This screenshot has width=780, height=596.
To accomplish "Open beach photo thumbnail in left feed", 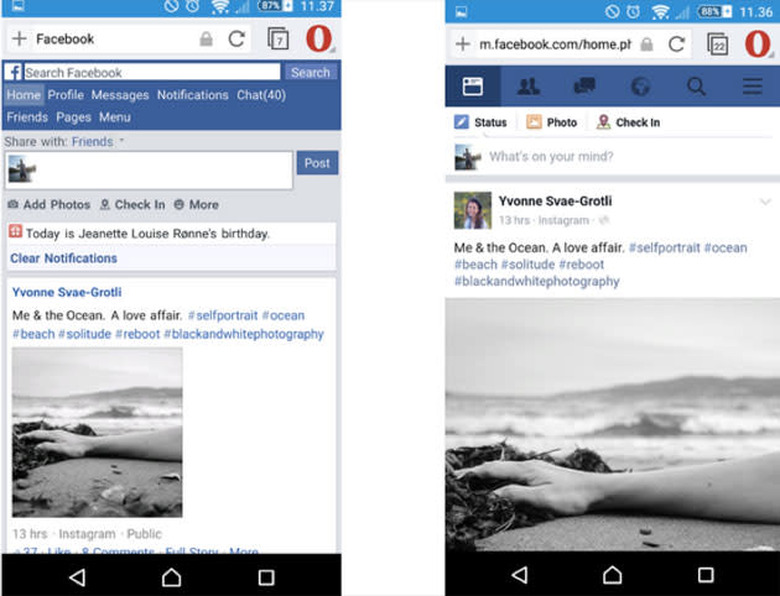I will tap(98, 433).
